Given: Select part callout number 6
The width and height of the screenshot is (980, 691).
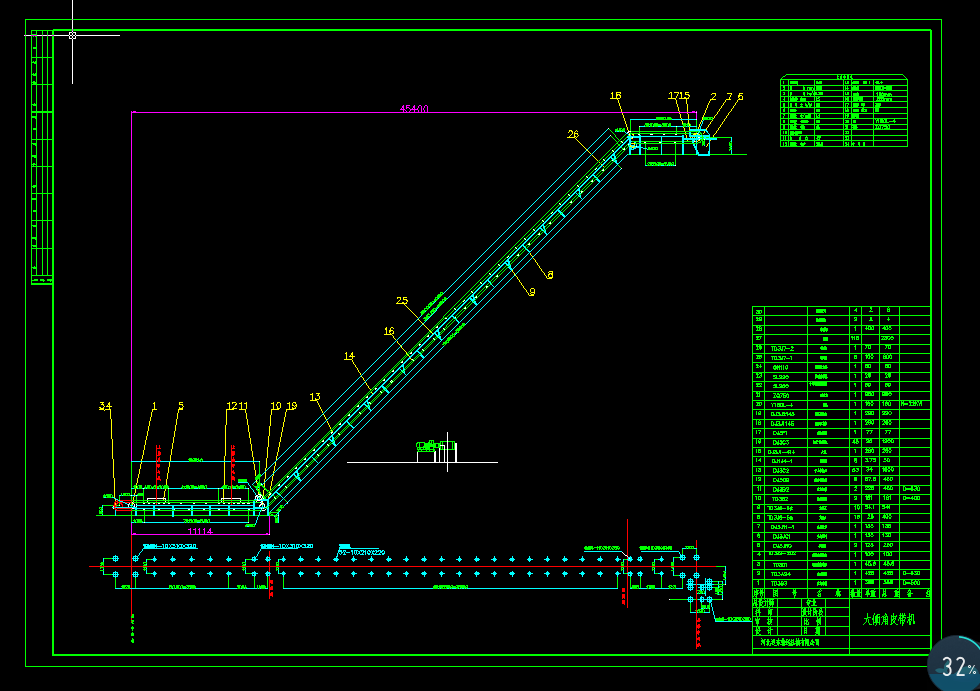Looking at the screenshot, I should coord(741,96).
